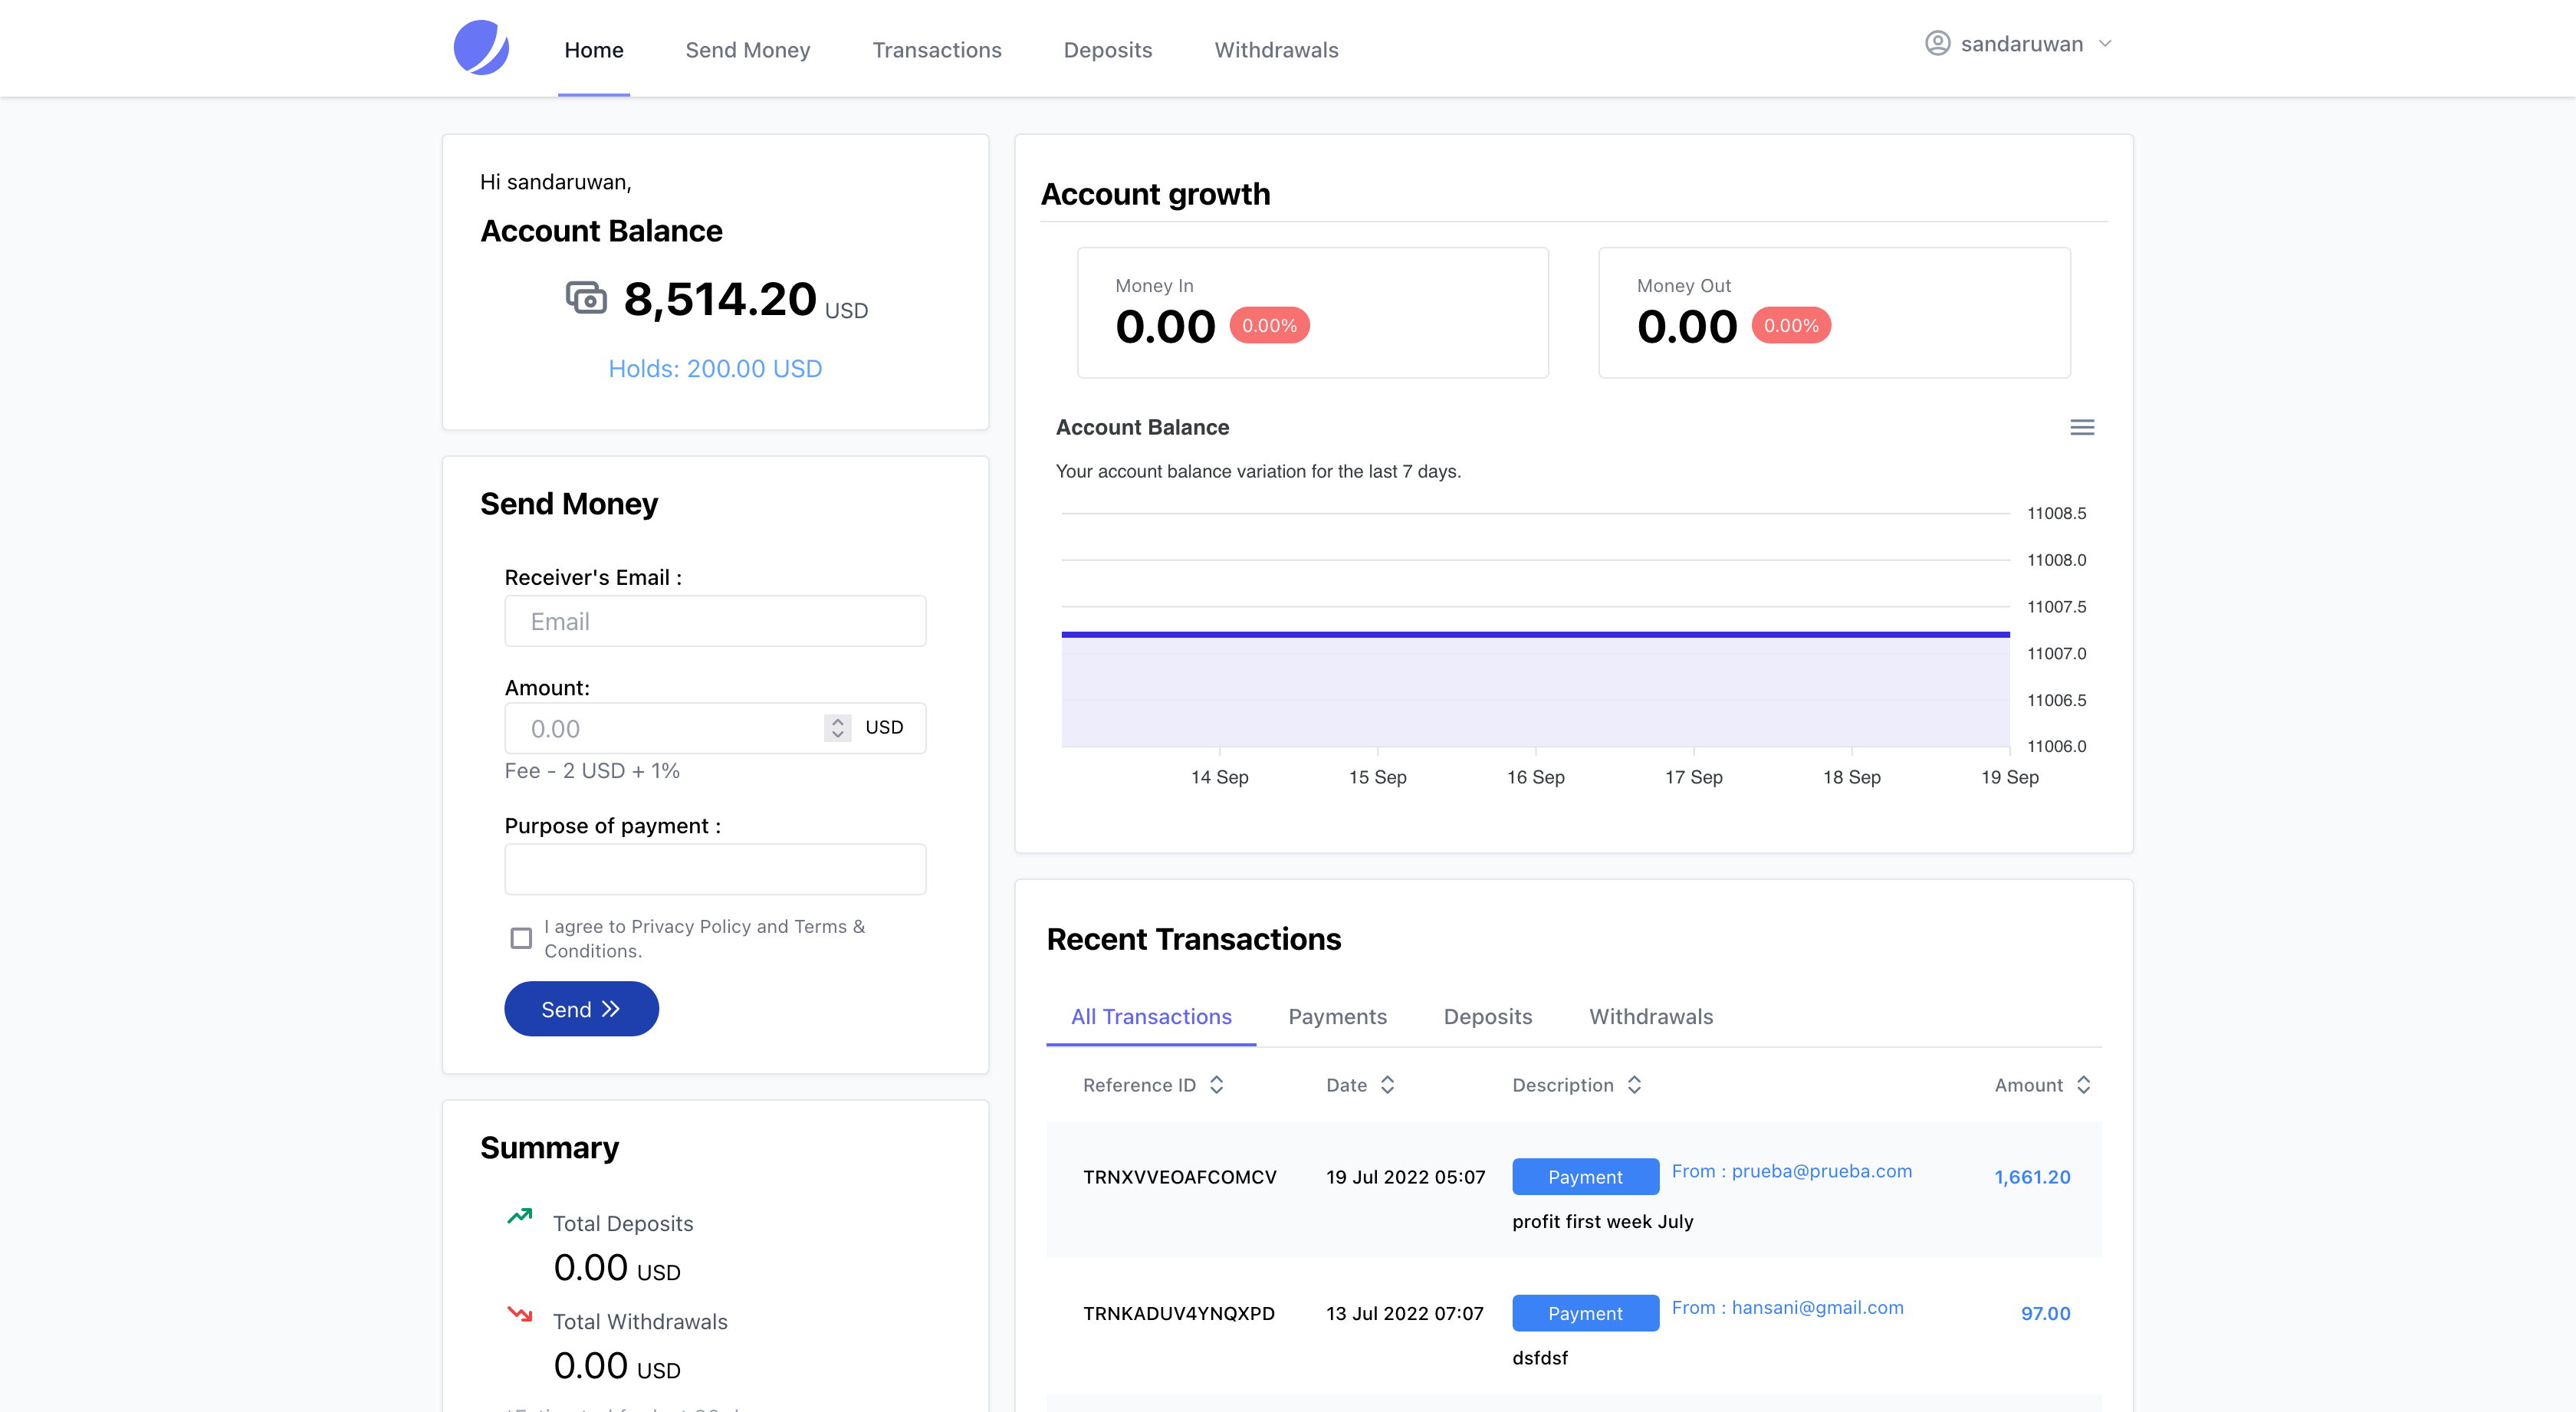
Task: Sort by Reference ID column
Action: click(1216, 1085)
